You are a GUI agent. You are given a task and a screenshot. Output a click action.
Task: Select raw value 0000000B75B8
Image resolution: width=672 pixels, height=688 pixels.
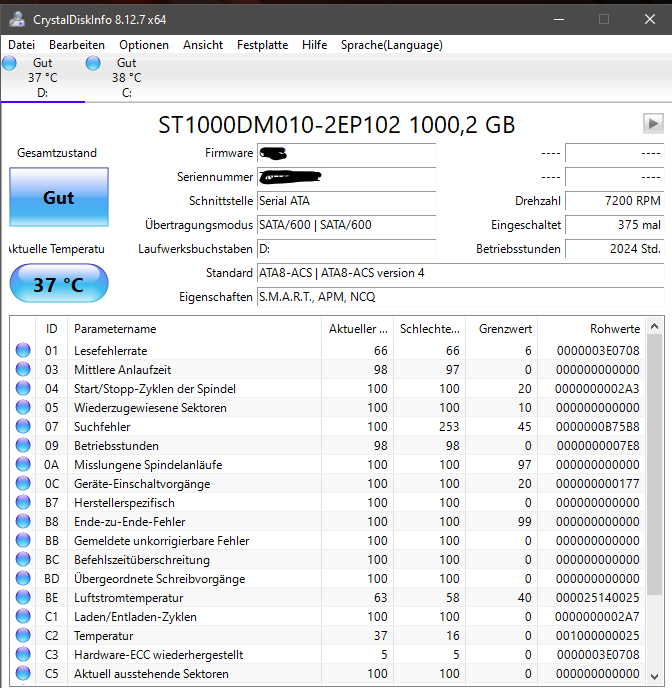point(597,426)
